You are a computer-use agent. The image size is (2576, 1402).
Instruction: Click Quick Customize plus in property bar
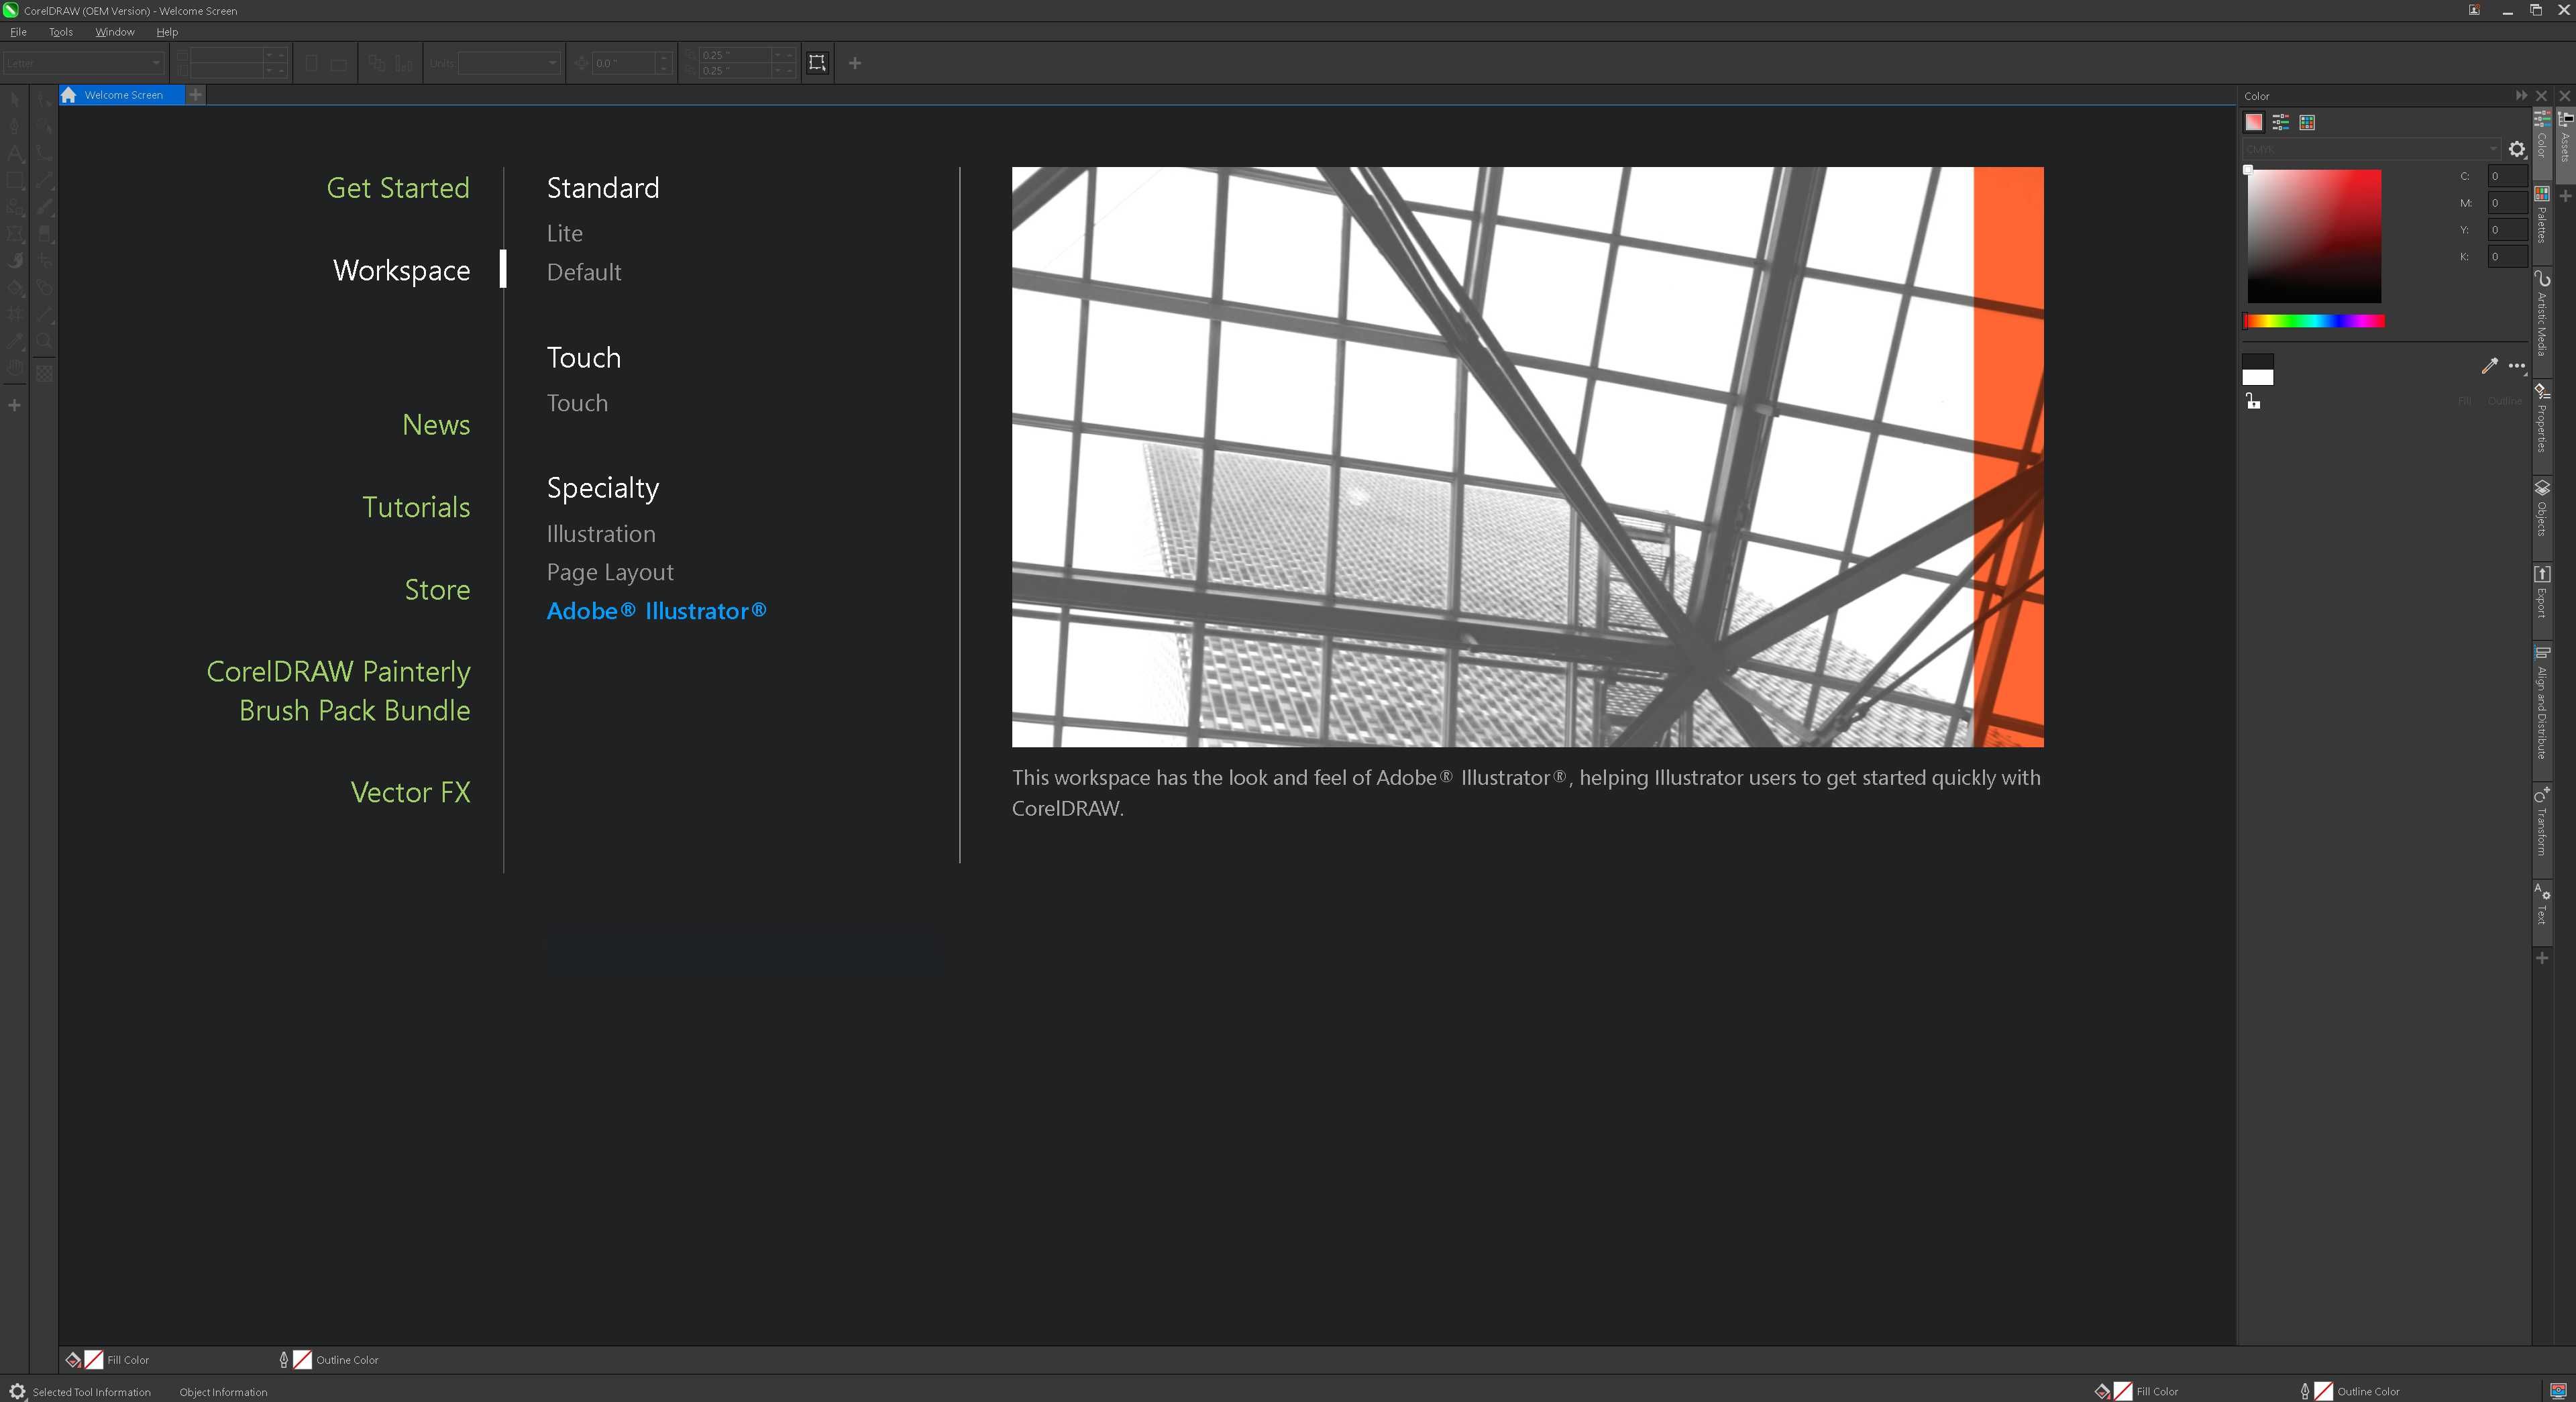tap(854, 63)
